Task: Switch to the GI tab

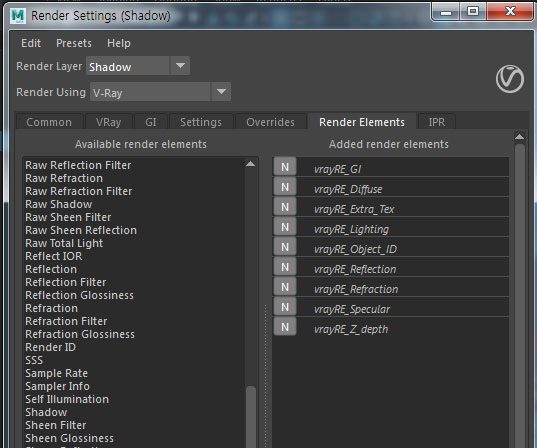Action: [151, 122]
